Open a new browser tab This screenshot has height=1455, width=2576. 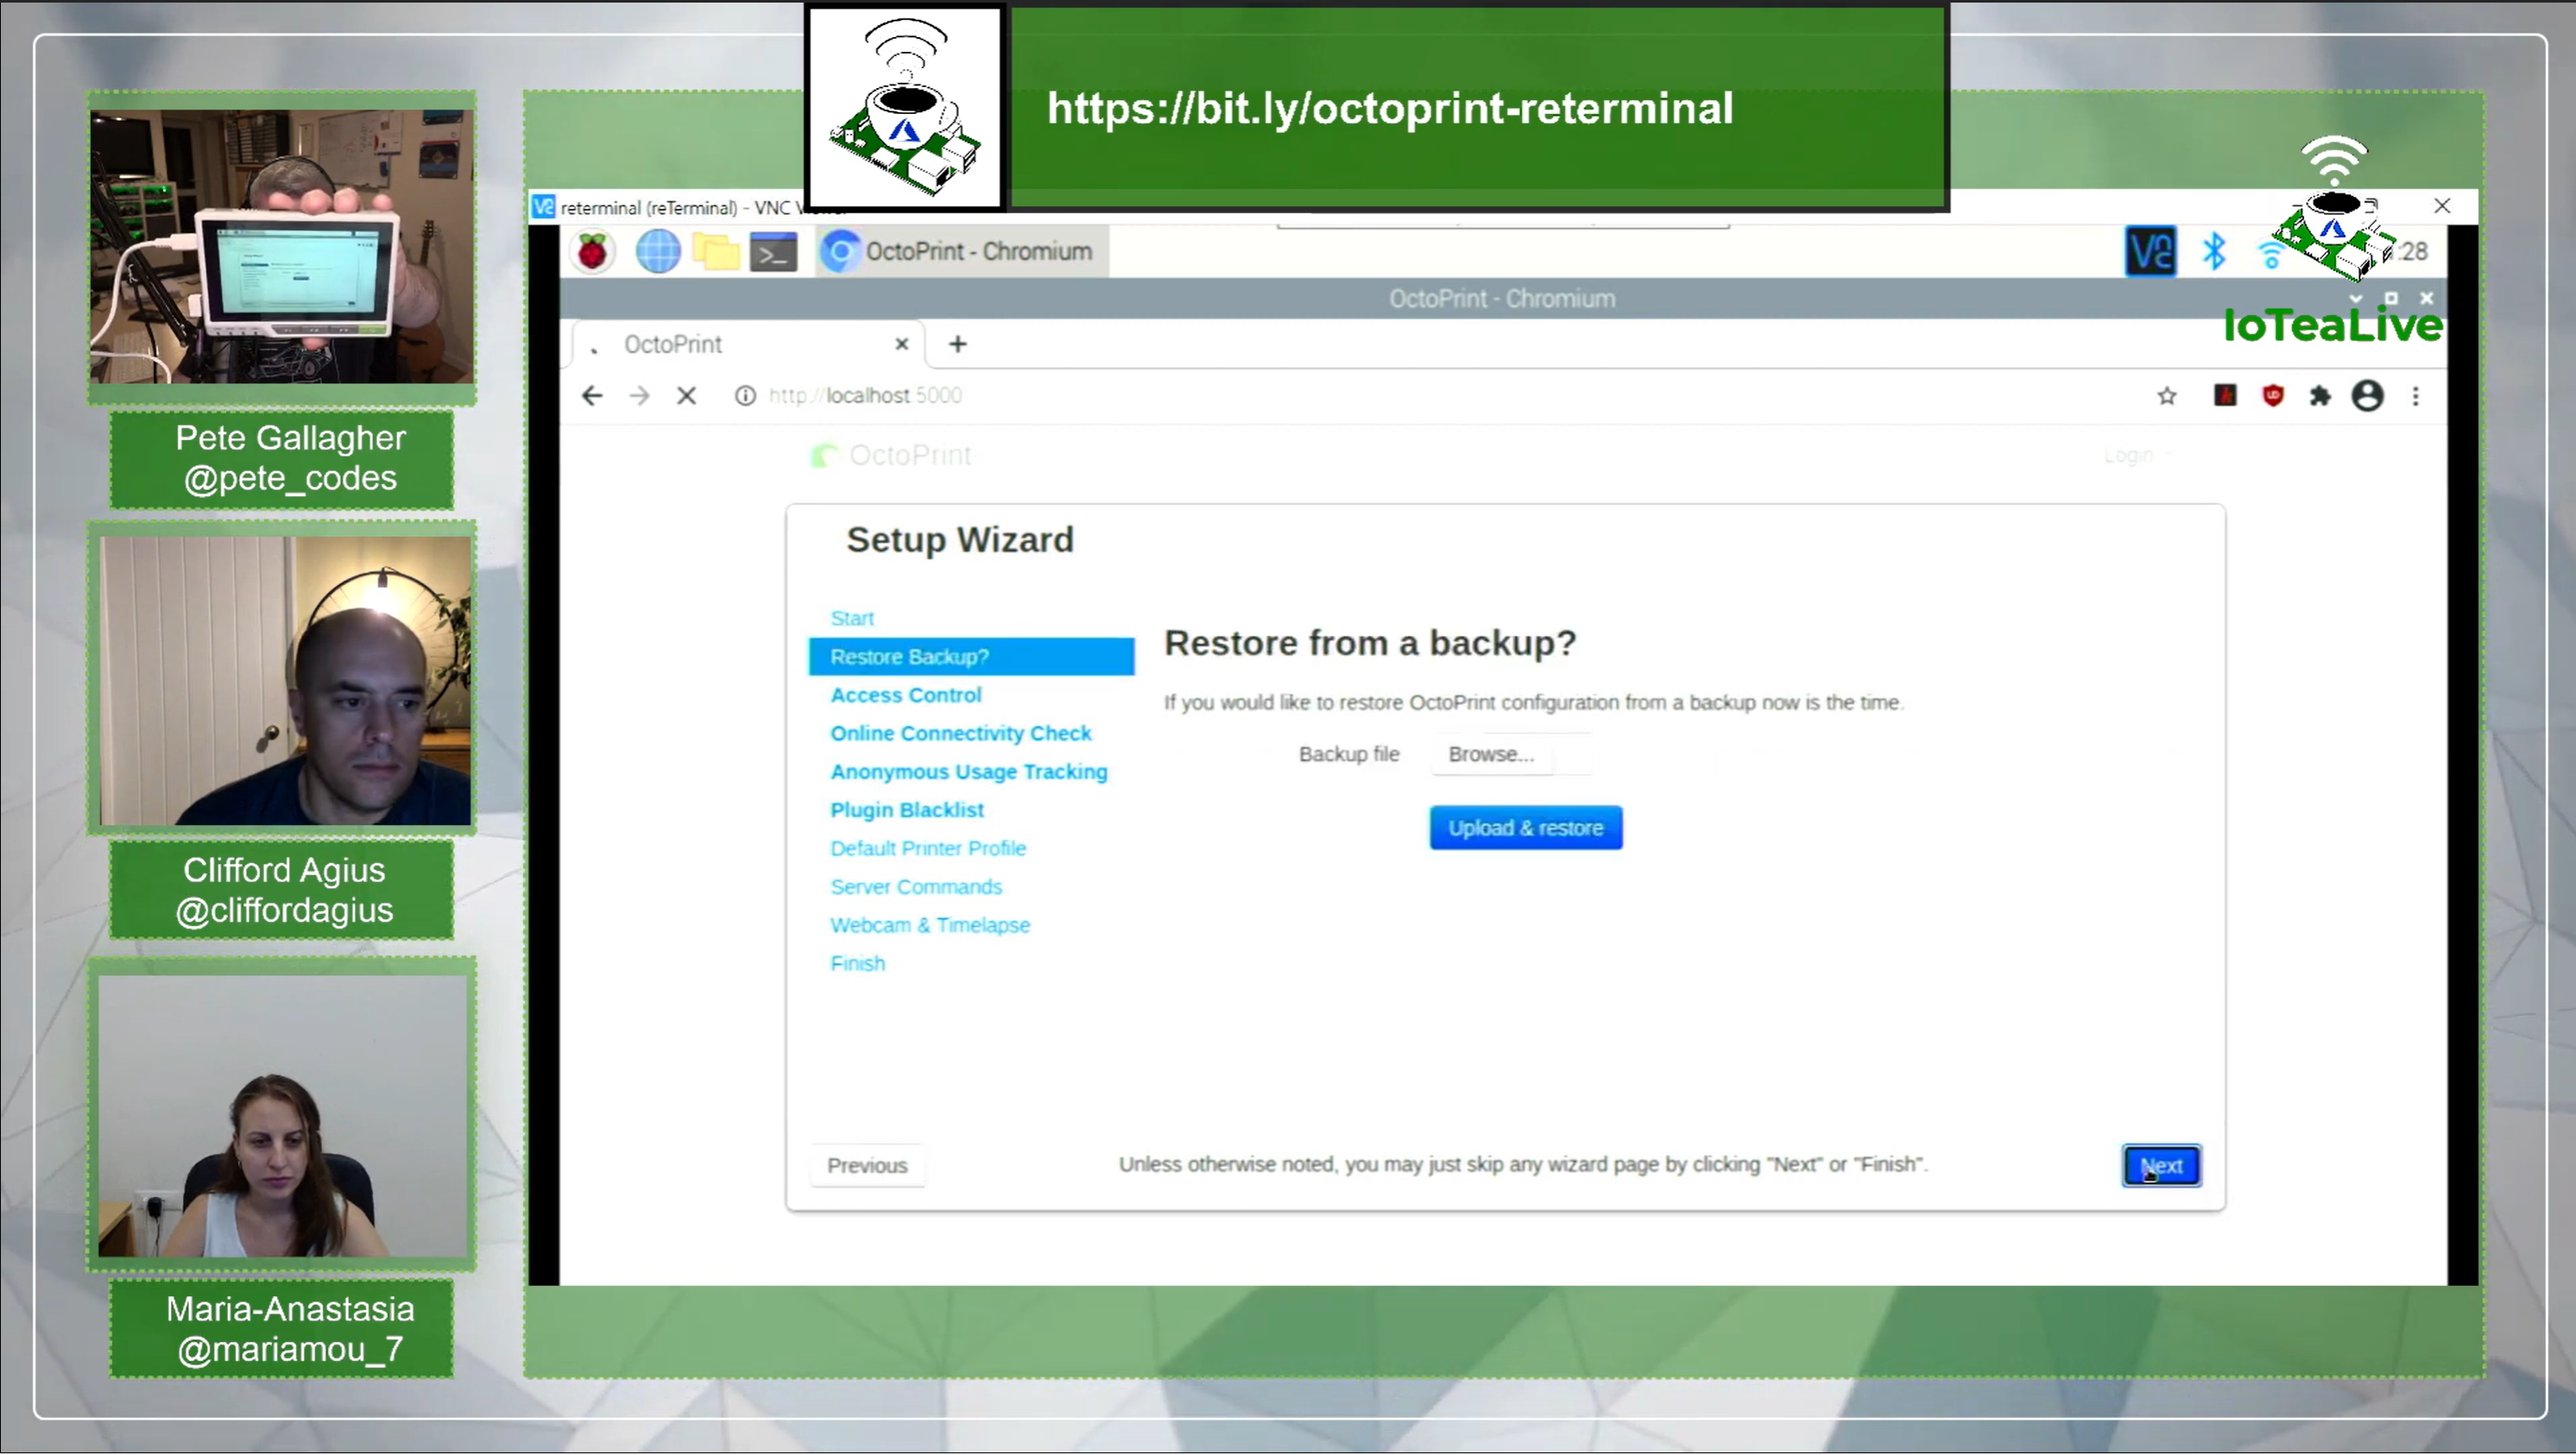tap(958, 344)
